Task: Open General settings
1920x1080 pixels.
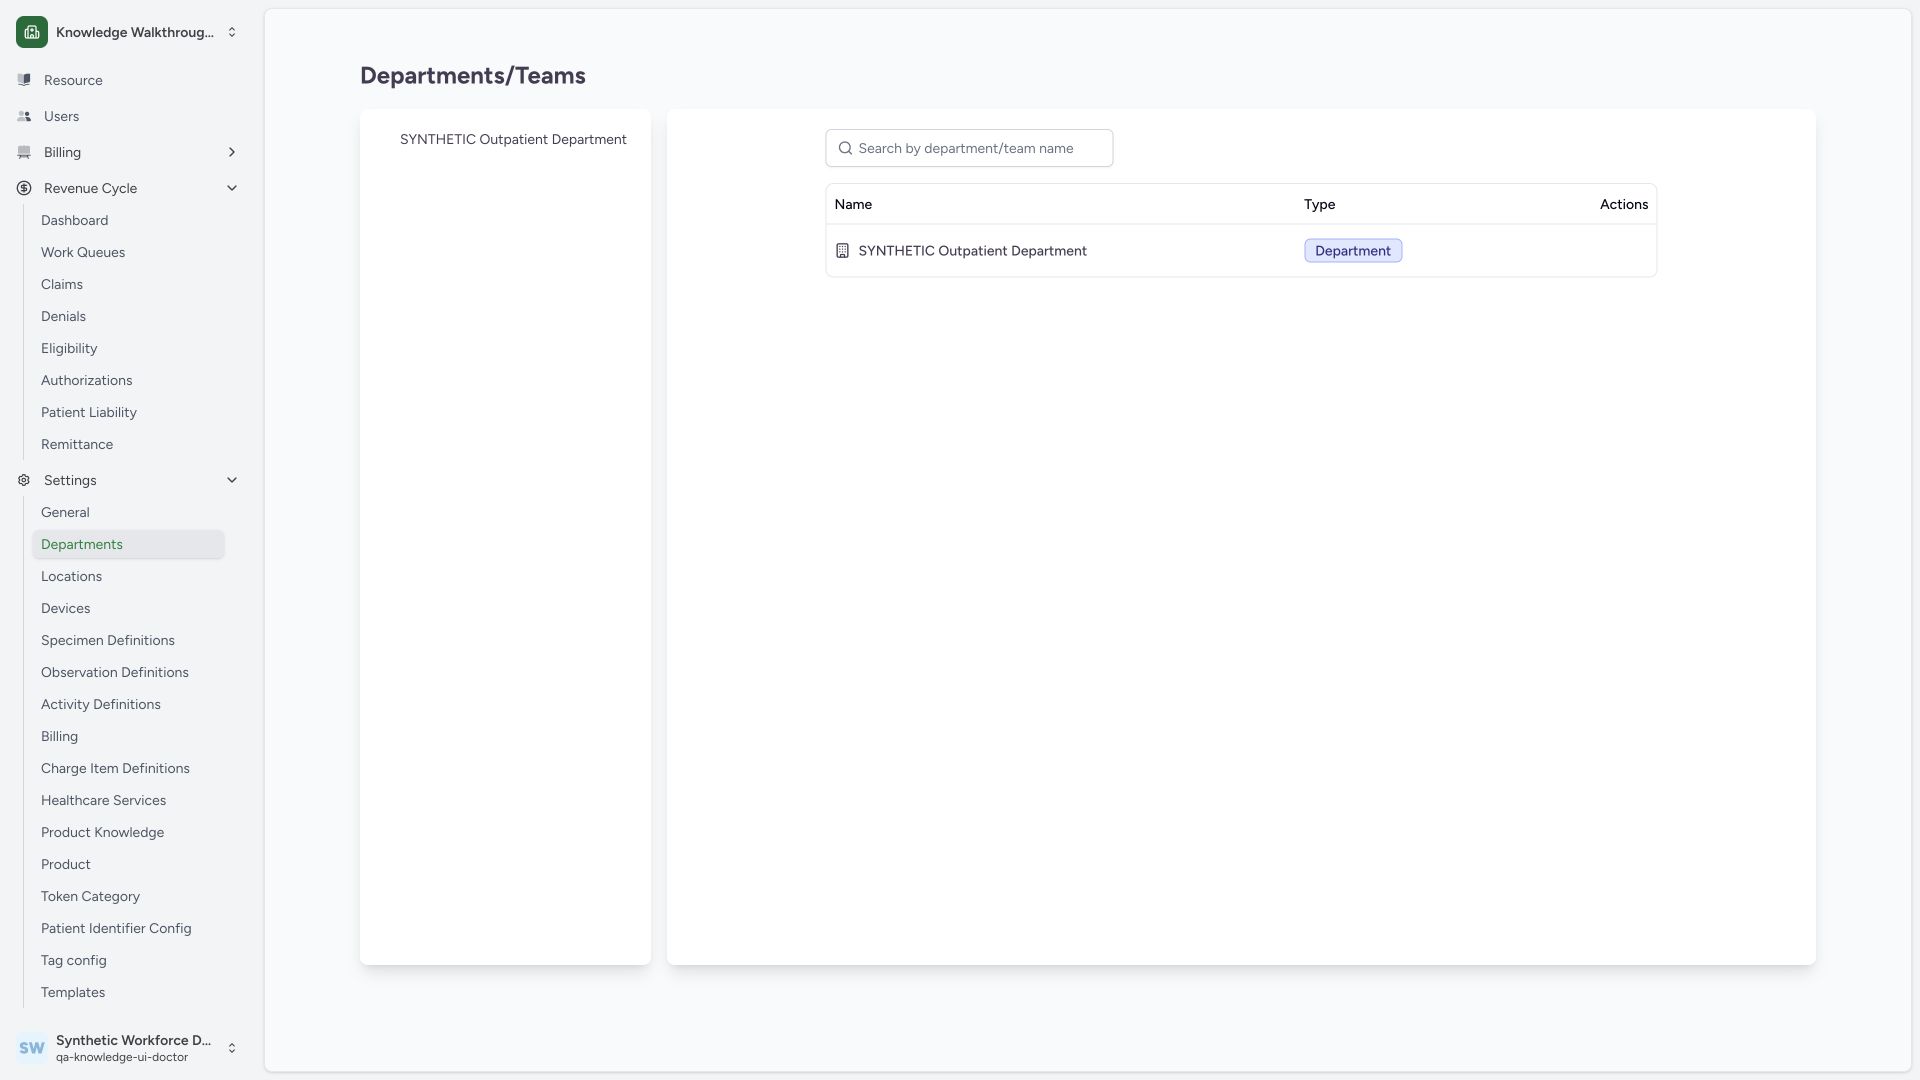Action: [65, 512]
